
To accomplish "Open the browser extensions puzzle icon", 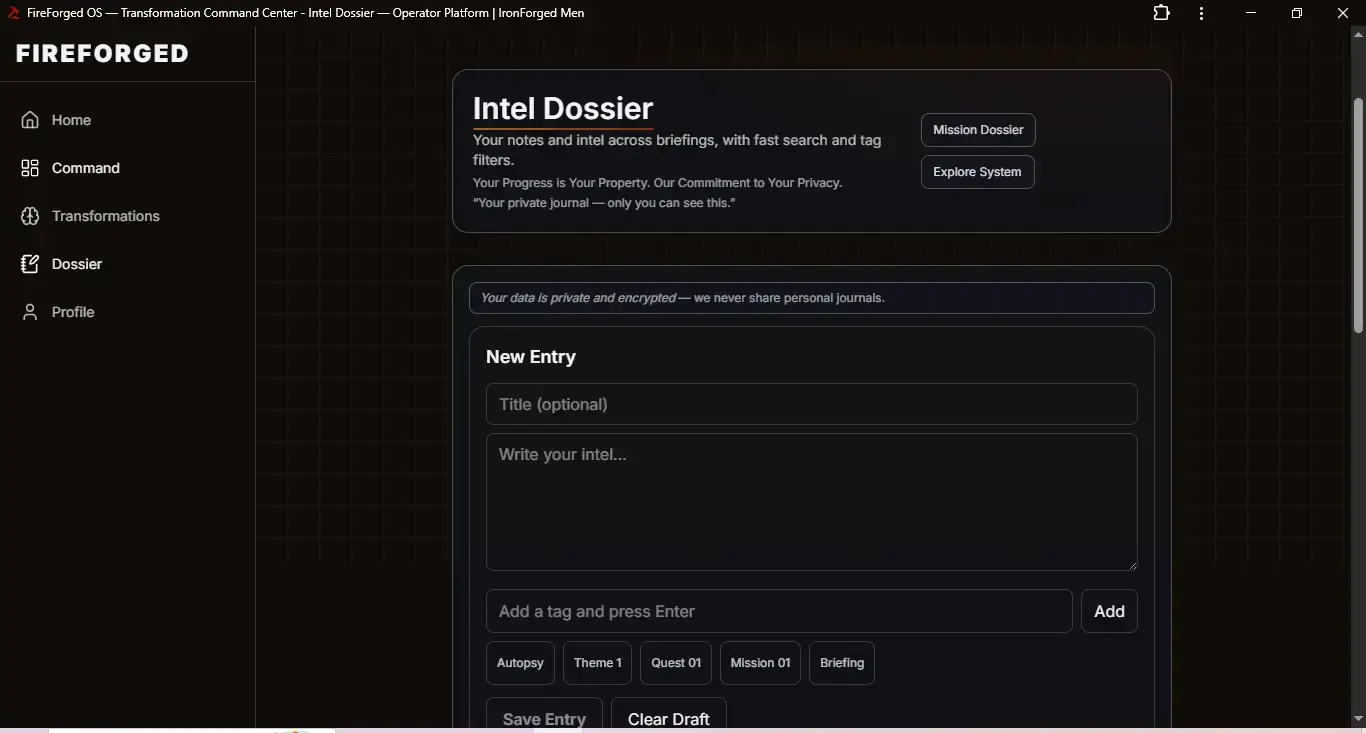I will (1161, 13).
